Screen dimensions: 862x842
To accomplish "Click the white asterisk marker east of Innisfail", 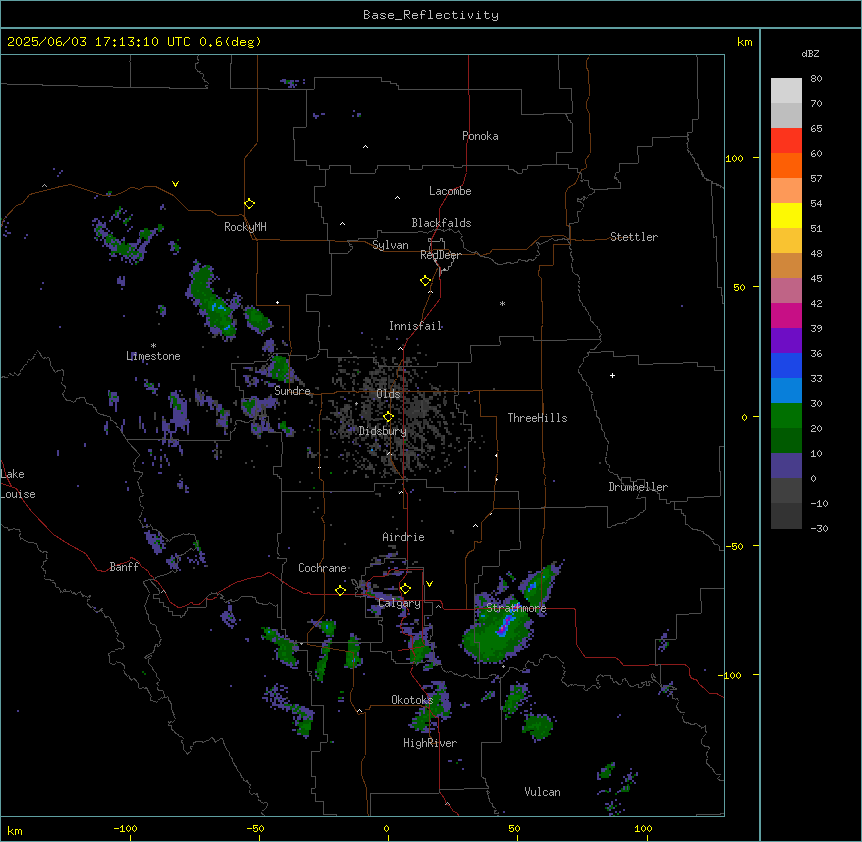I will click(502, 303).
